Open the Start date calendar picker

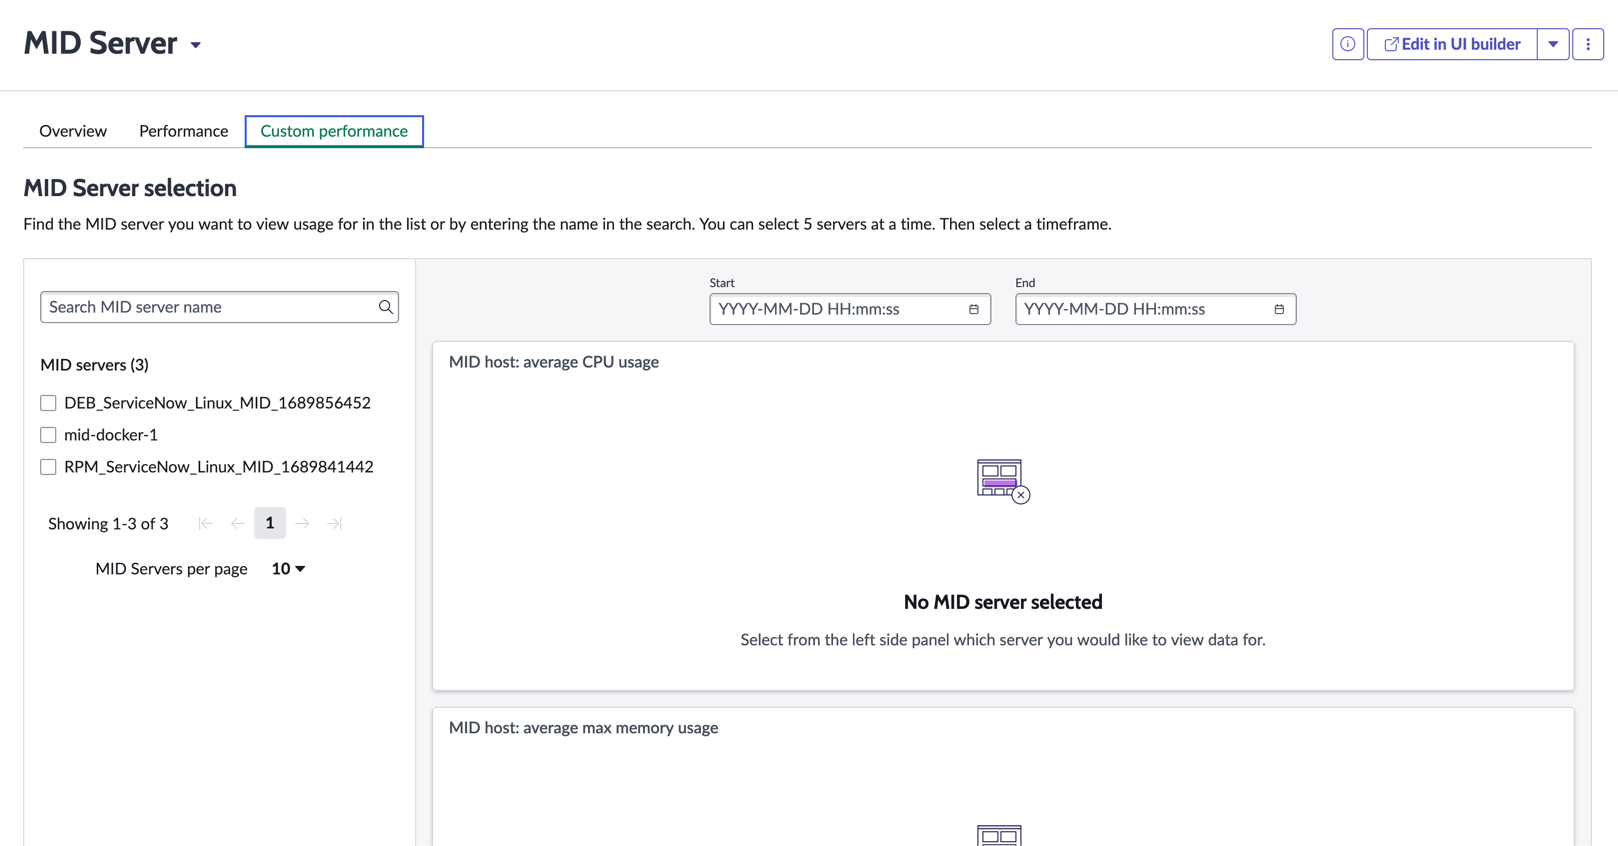974,309
